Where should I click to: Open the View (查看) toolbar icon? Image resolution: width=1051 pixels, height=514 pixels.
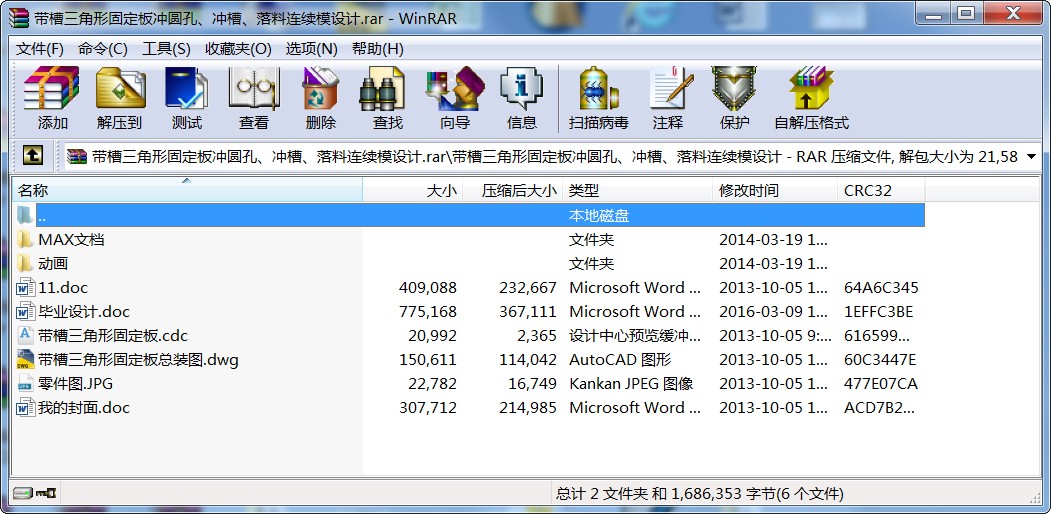click(x=254, y=98)
